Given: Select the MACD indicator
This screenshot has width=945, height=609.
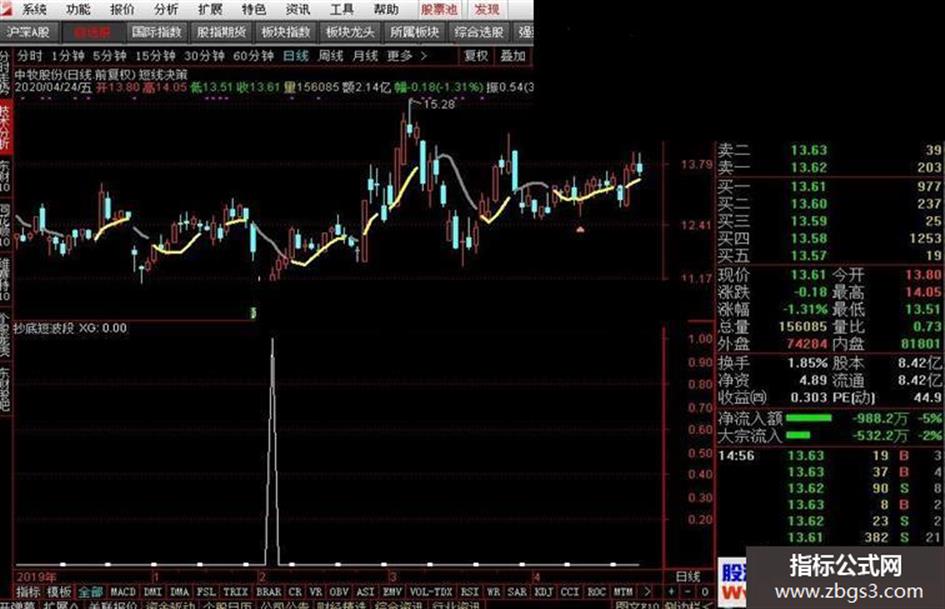Looking at the screenshot, I should (123, 592).
